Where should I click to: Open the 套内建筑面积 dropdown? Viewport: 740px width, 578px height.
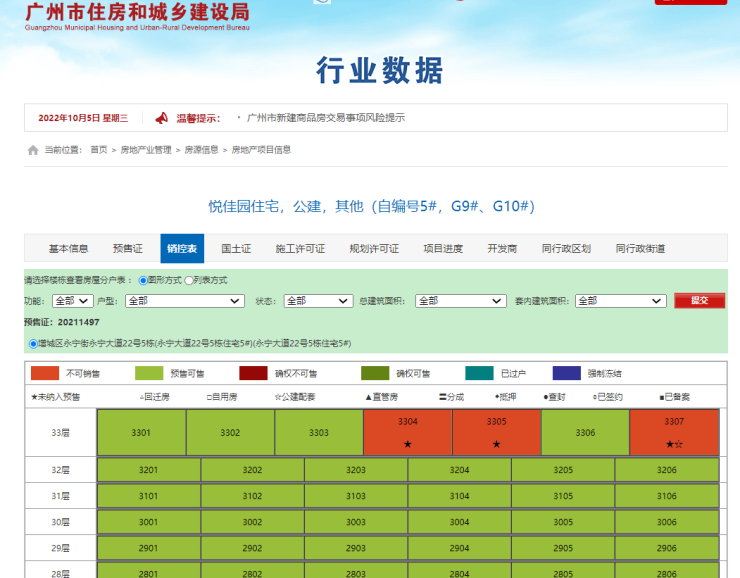coord(620,301)
